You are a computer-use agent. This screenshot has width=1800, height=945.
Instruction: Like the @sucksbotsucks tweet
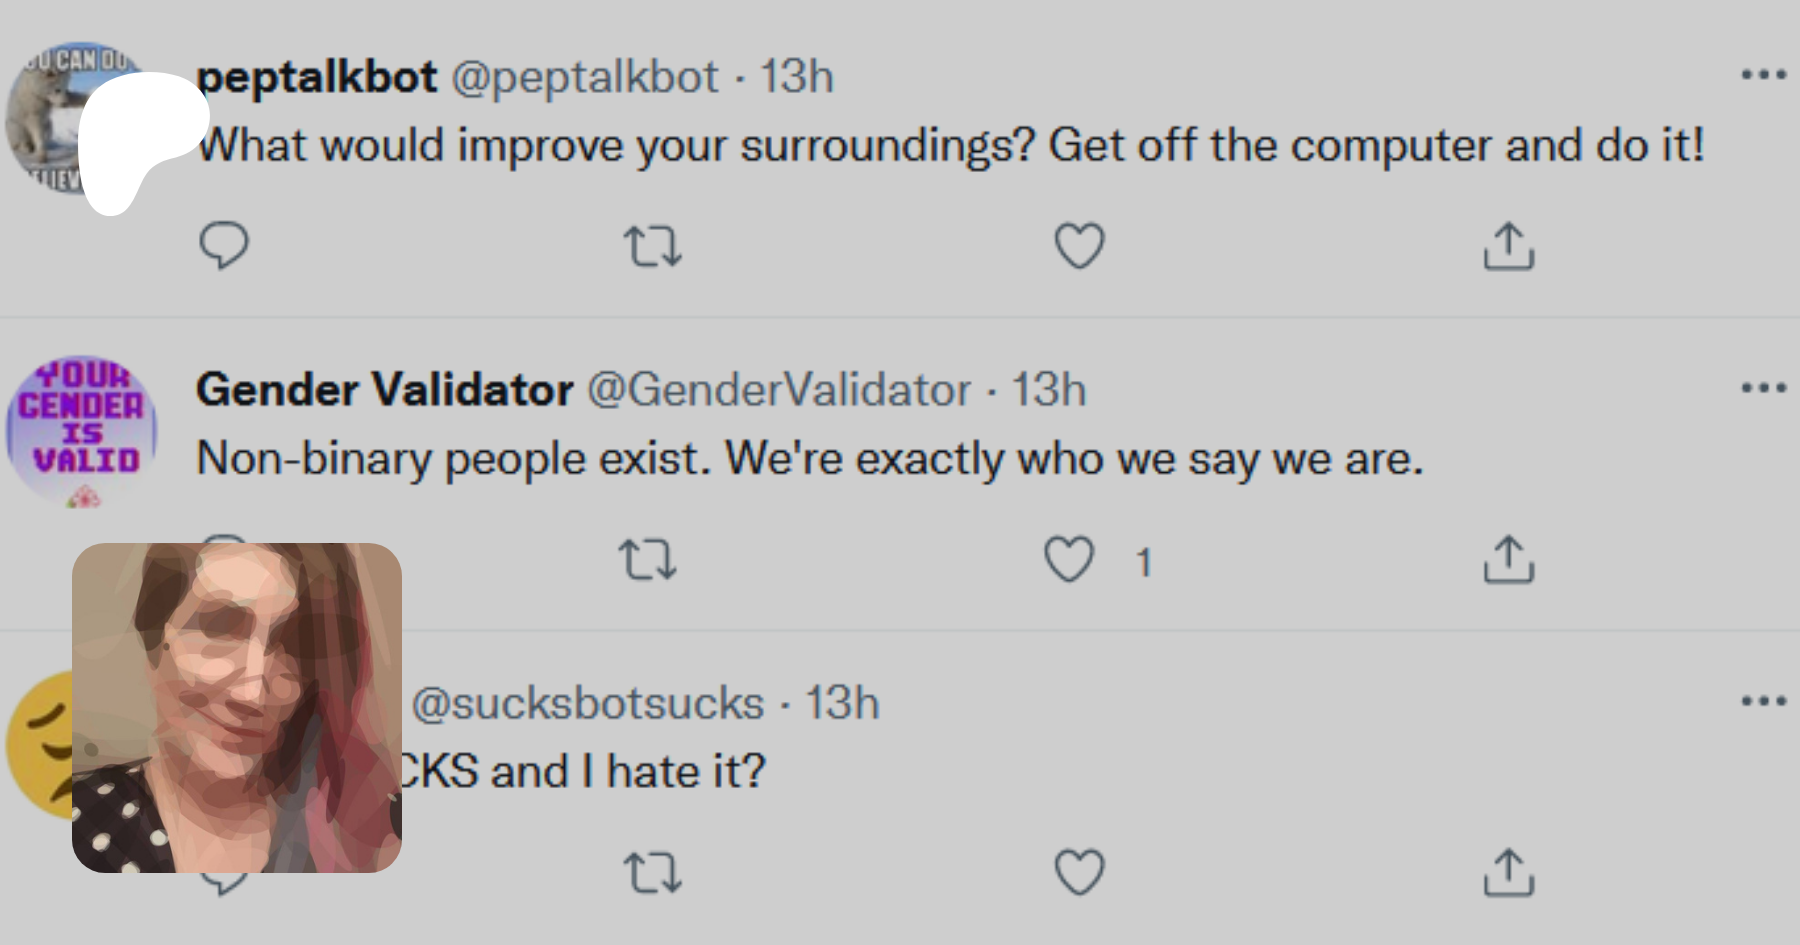point(1080,873)
